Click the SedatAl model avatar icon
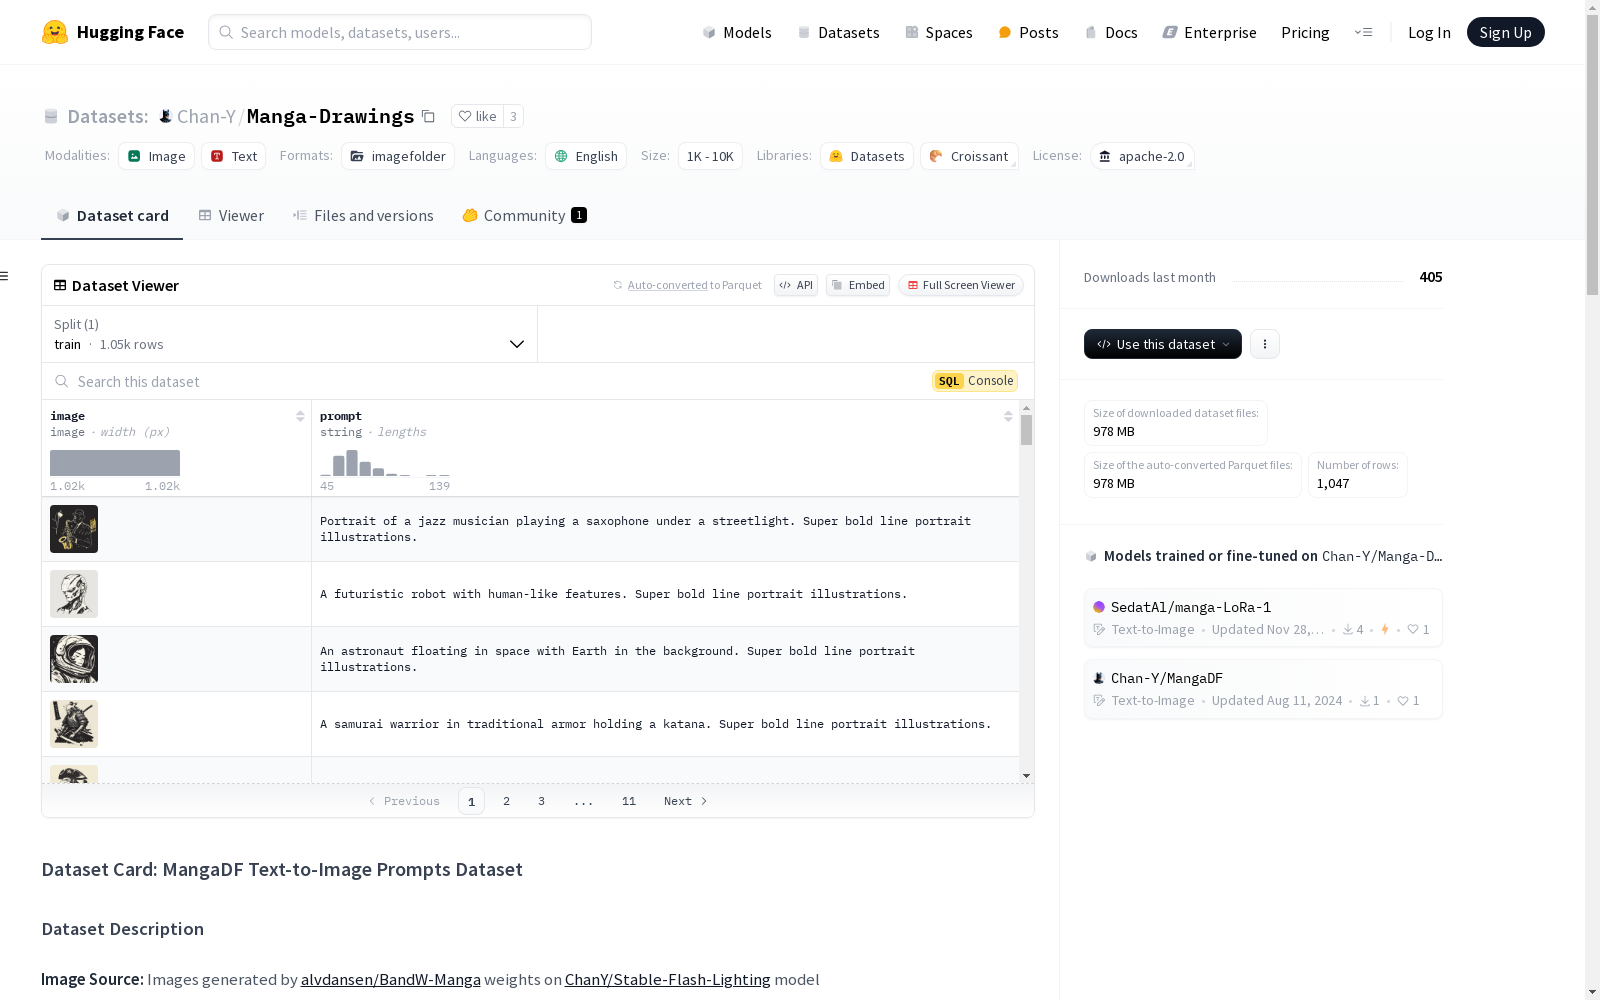This screenshot has height=1000, width=1600. pos(1099,607)
